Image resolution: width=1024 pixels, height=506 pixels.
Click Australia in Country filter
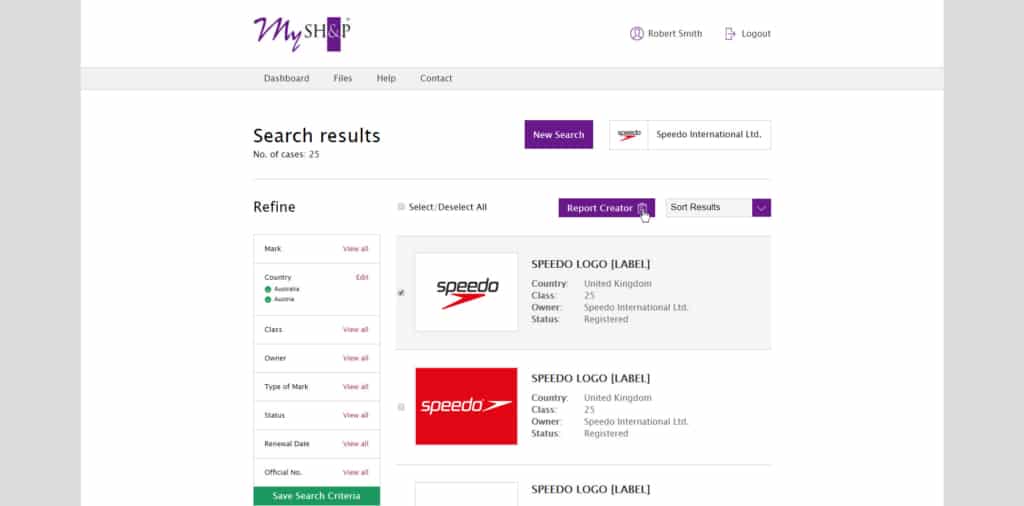pos(287,289)
